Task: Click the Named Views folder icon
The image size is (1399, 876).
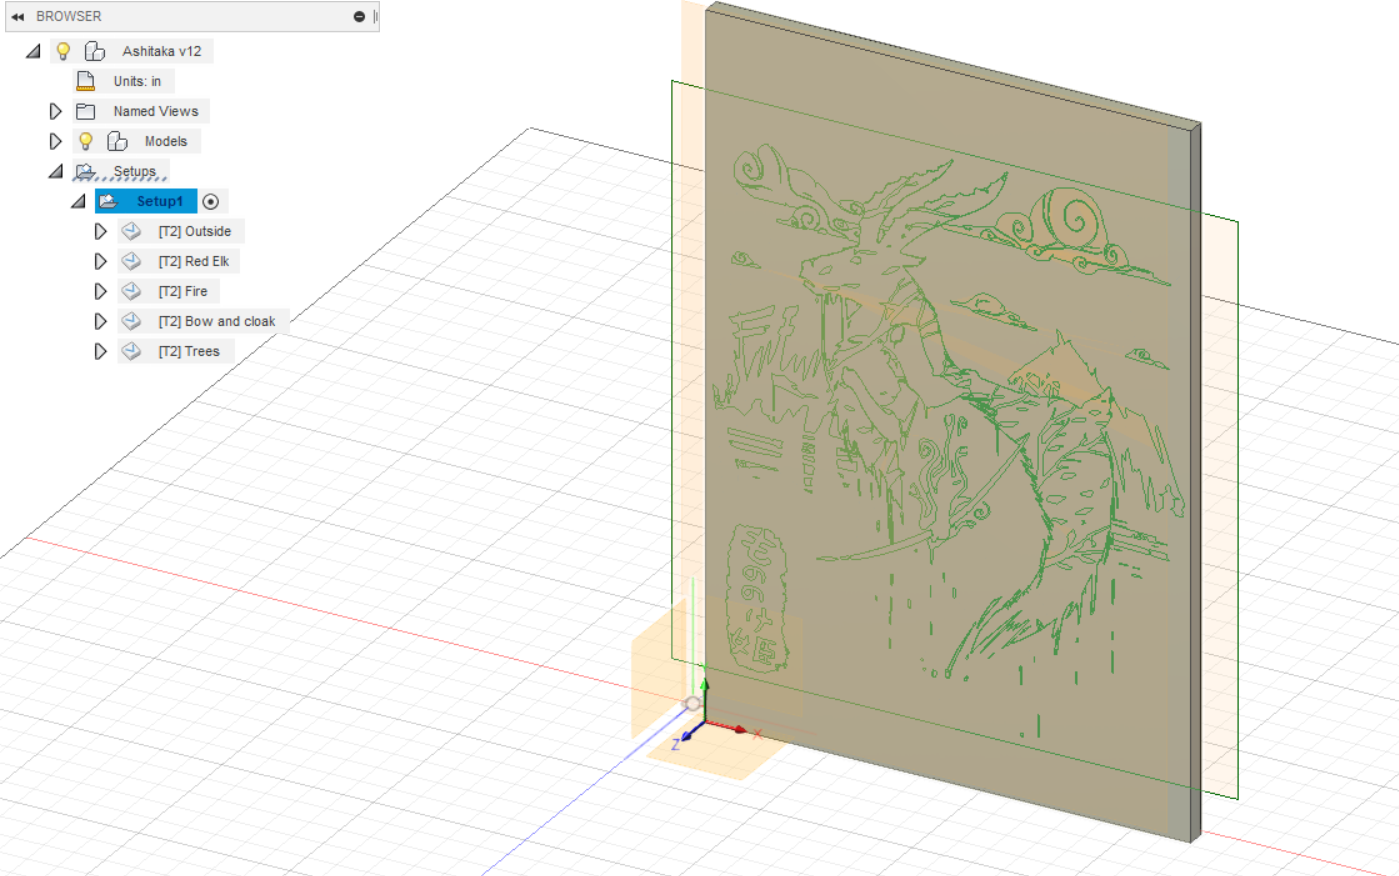Action: [85, 111]
